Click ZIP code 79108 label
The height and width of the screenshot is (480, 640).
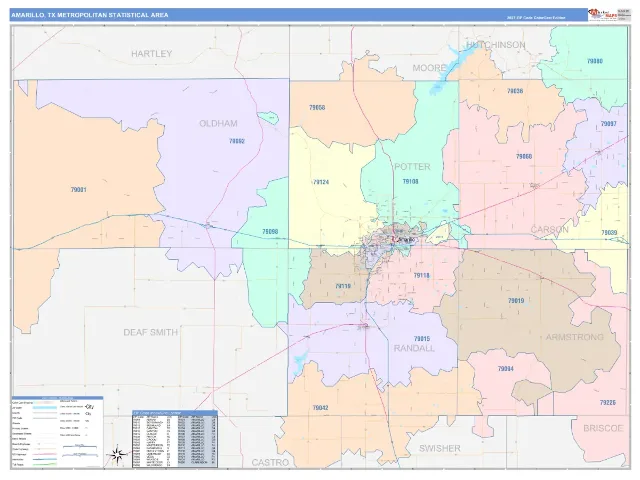(x=411, y=181)
